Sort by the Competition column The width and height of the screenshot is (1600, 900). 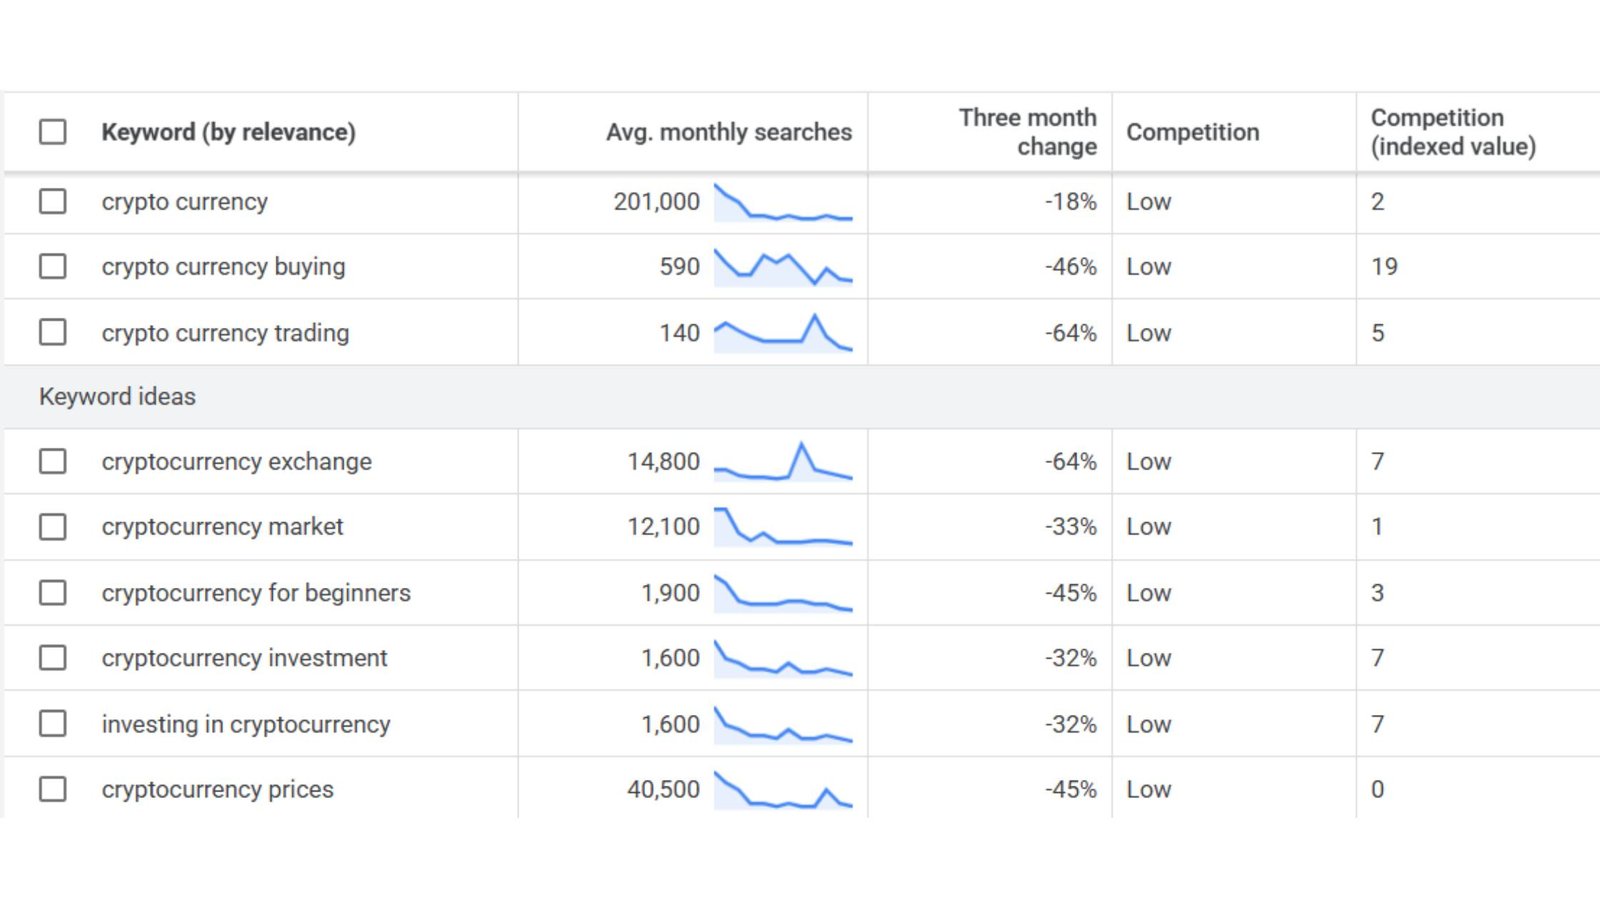pyautogui.click(x=1193, y=131)
